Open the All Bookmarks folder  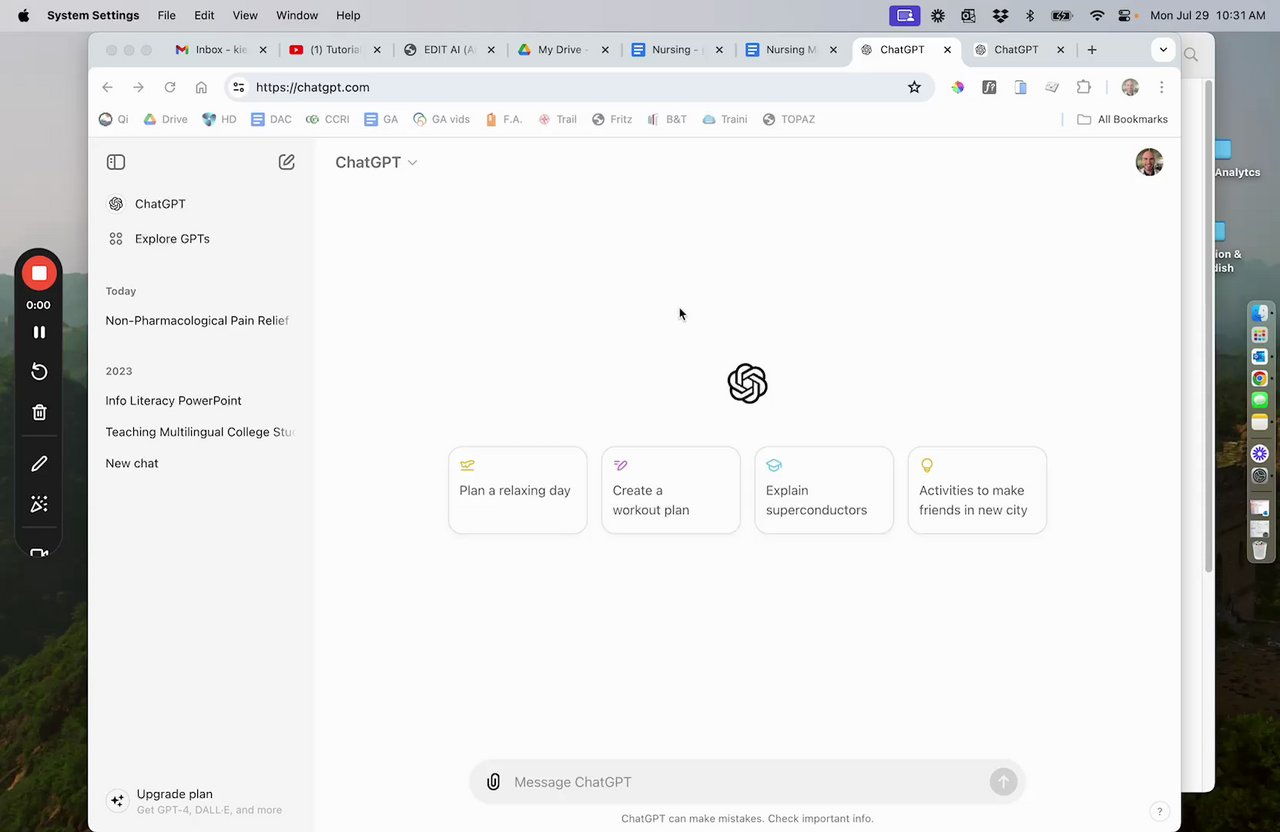pyautogui.click(x=1122, y=119)
